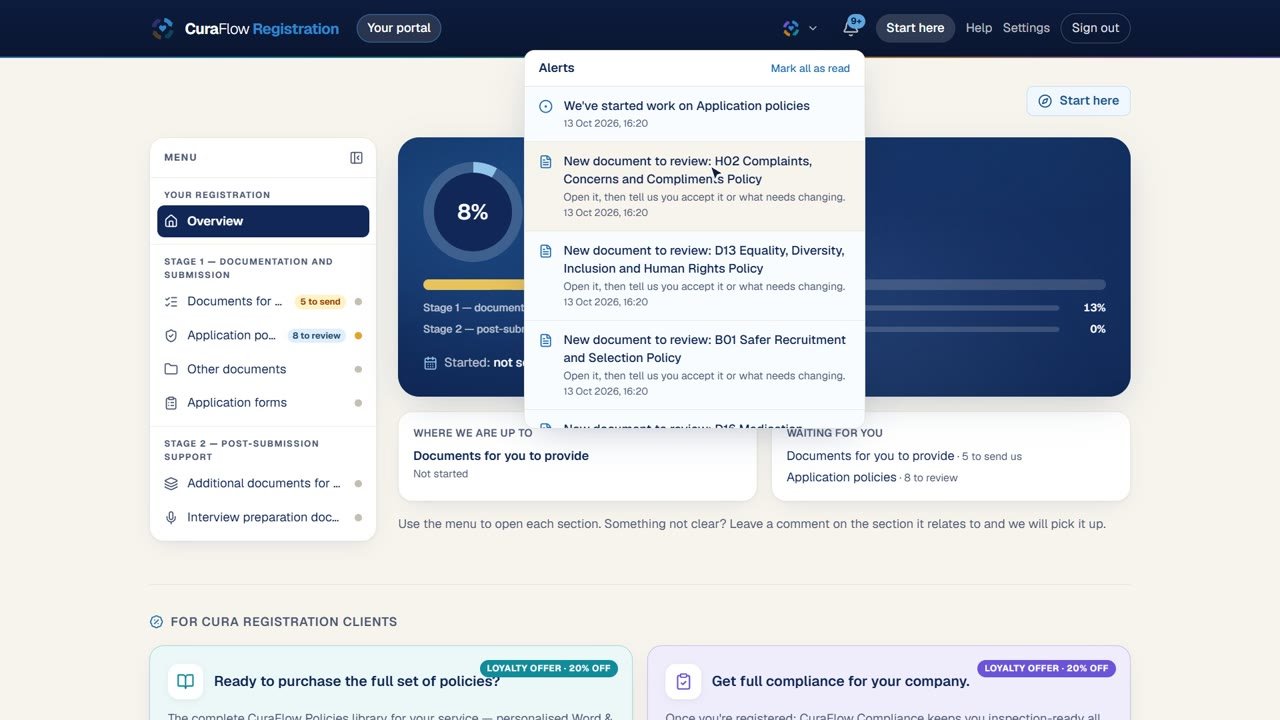Open the H02 Complaints policy alert
Screen dimensions: 1280x720
(x=694, y=186)
